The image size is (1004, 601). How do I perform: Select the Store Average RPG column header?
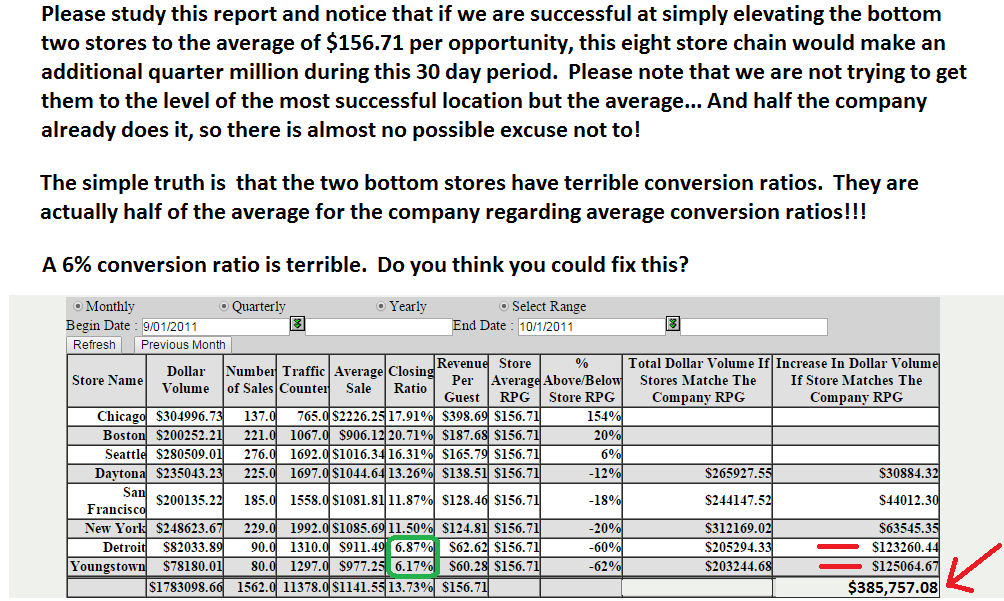[515, 380]
